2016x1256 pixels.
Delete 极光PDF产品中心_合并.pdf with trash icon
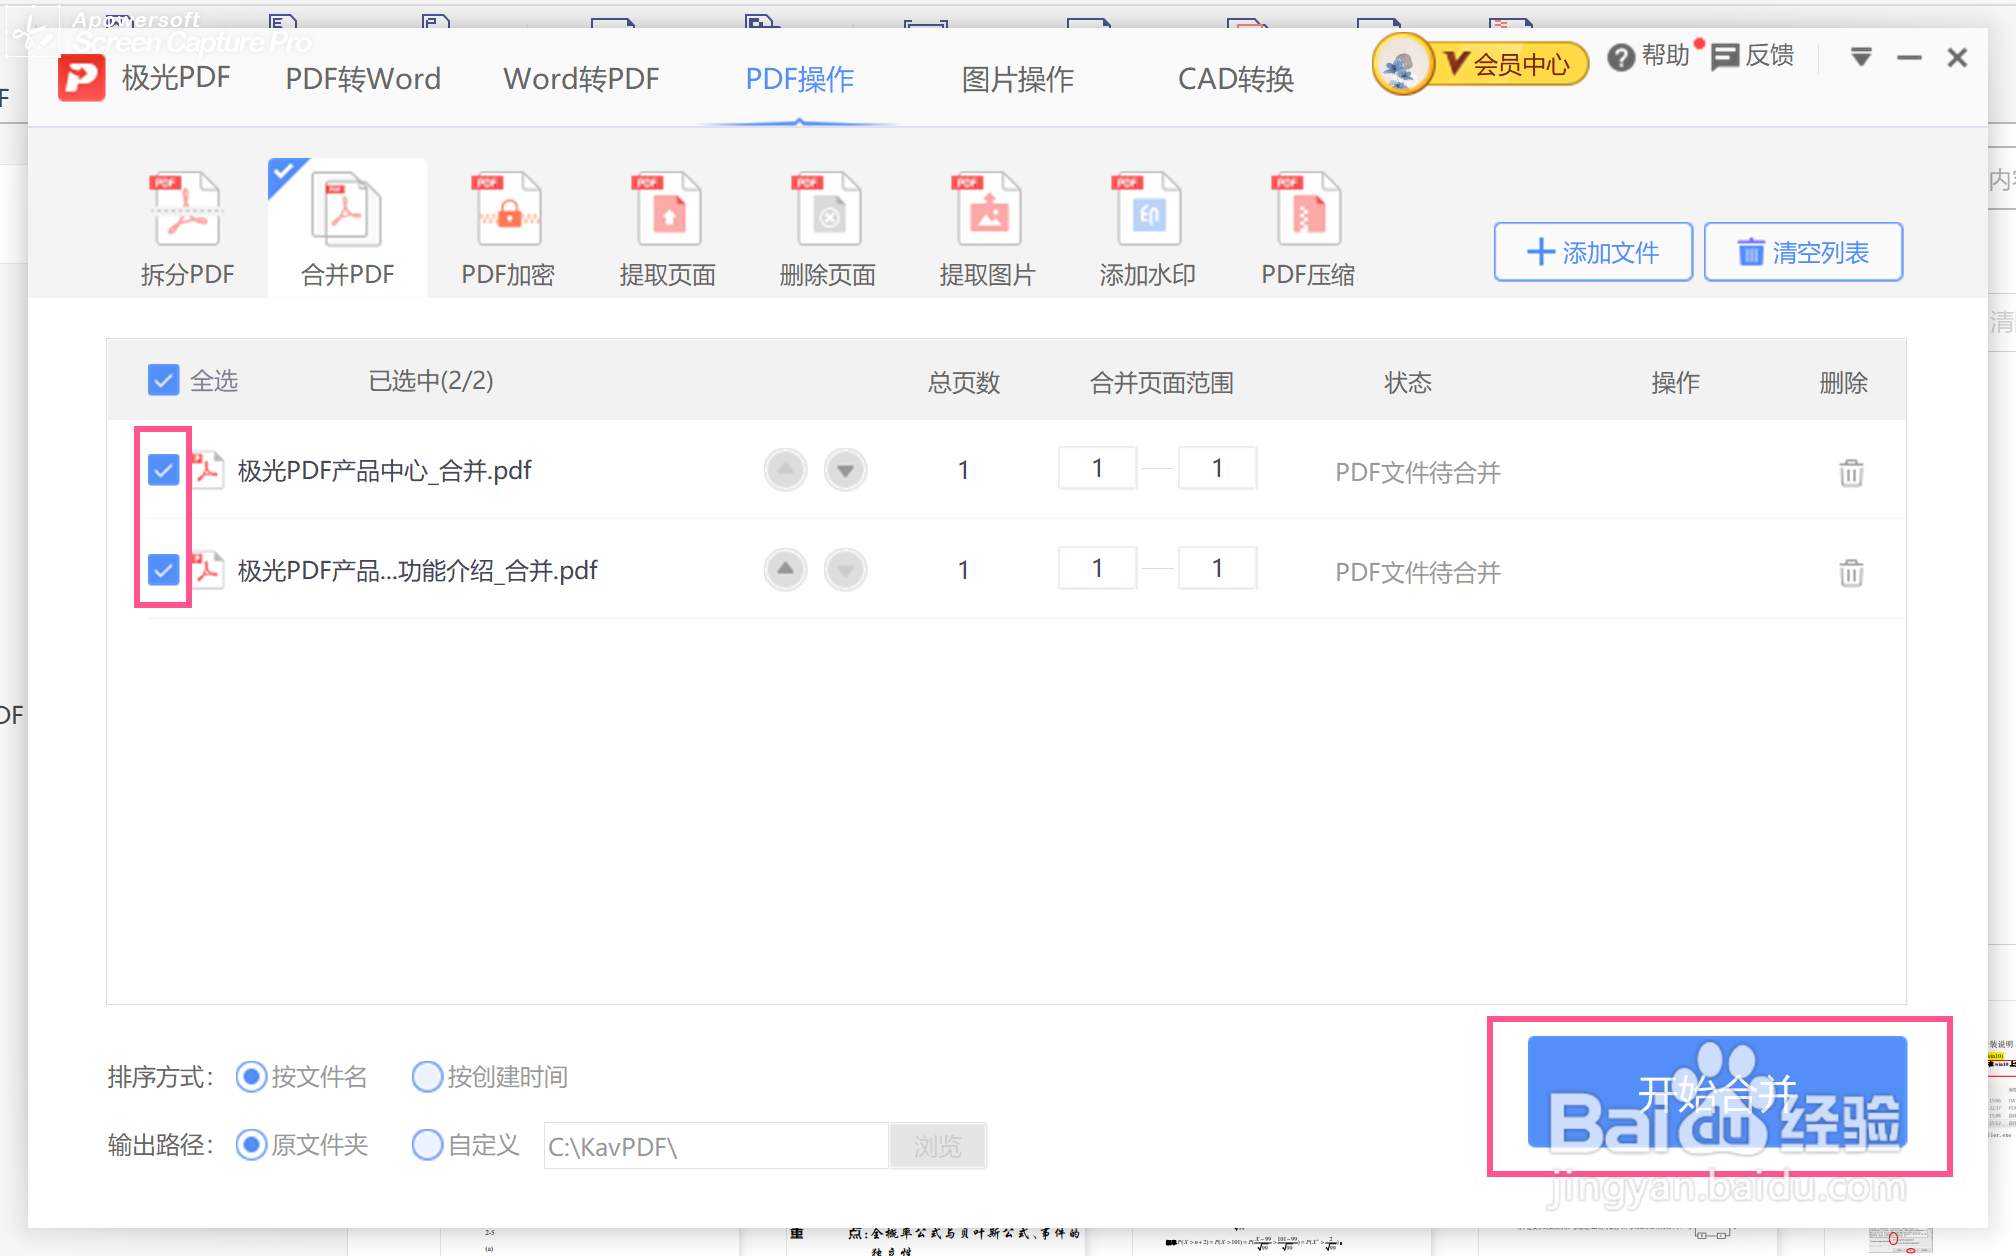click(x=1851, y=472)
